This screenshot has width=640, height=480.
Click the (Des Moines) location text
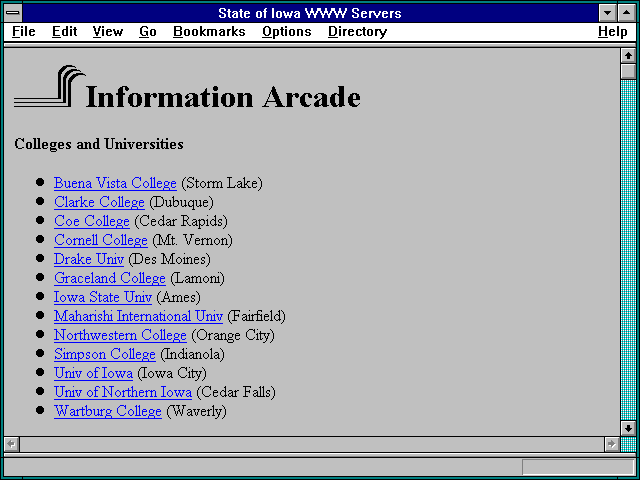(x=169, y=259)
